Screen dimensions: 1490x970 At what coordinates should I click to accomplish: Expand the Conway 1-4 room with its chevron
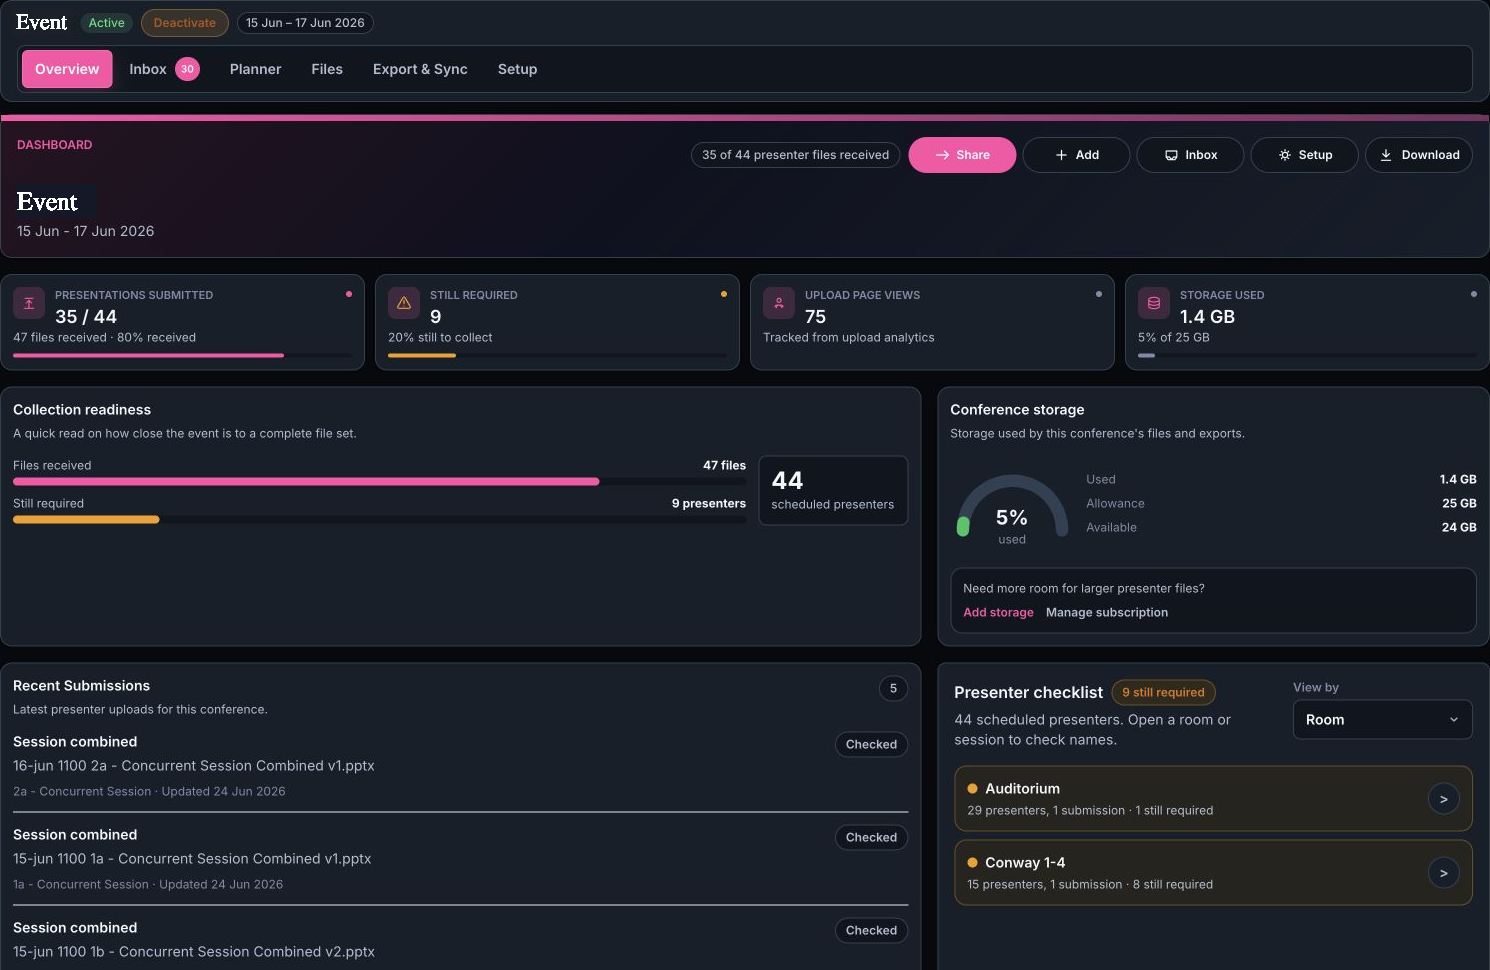pos(1444,873)
